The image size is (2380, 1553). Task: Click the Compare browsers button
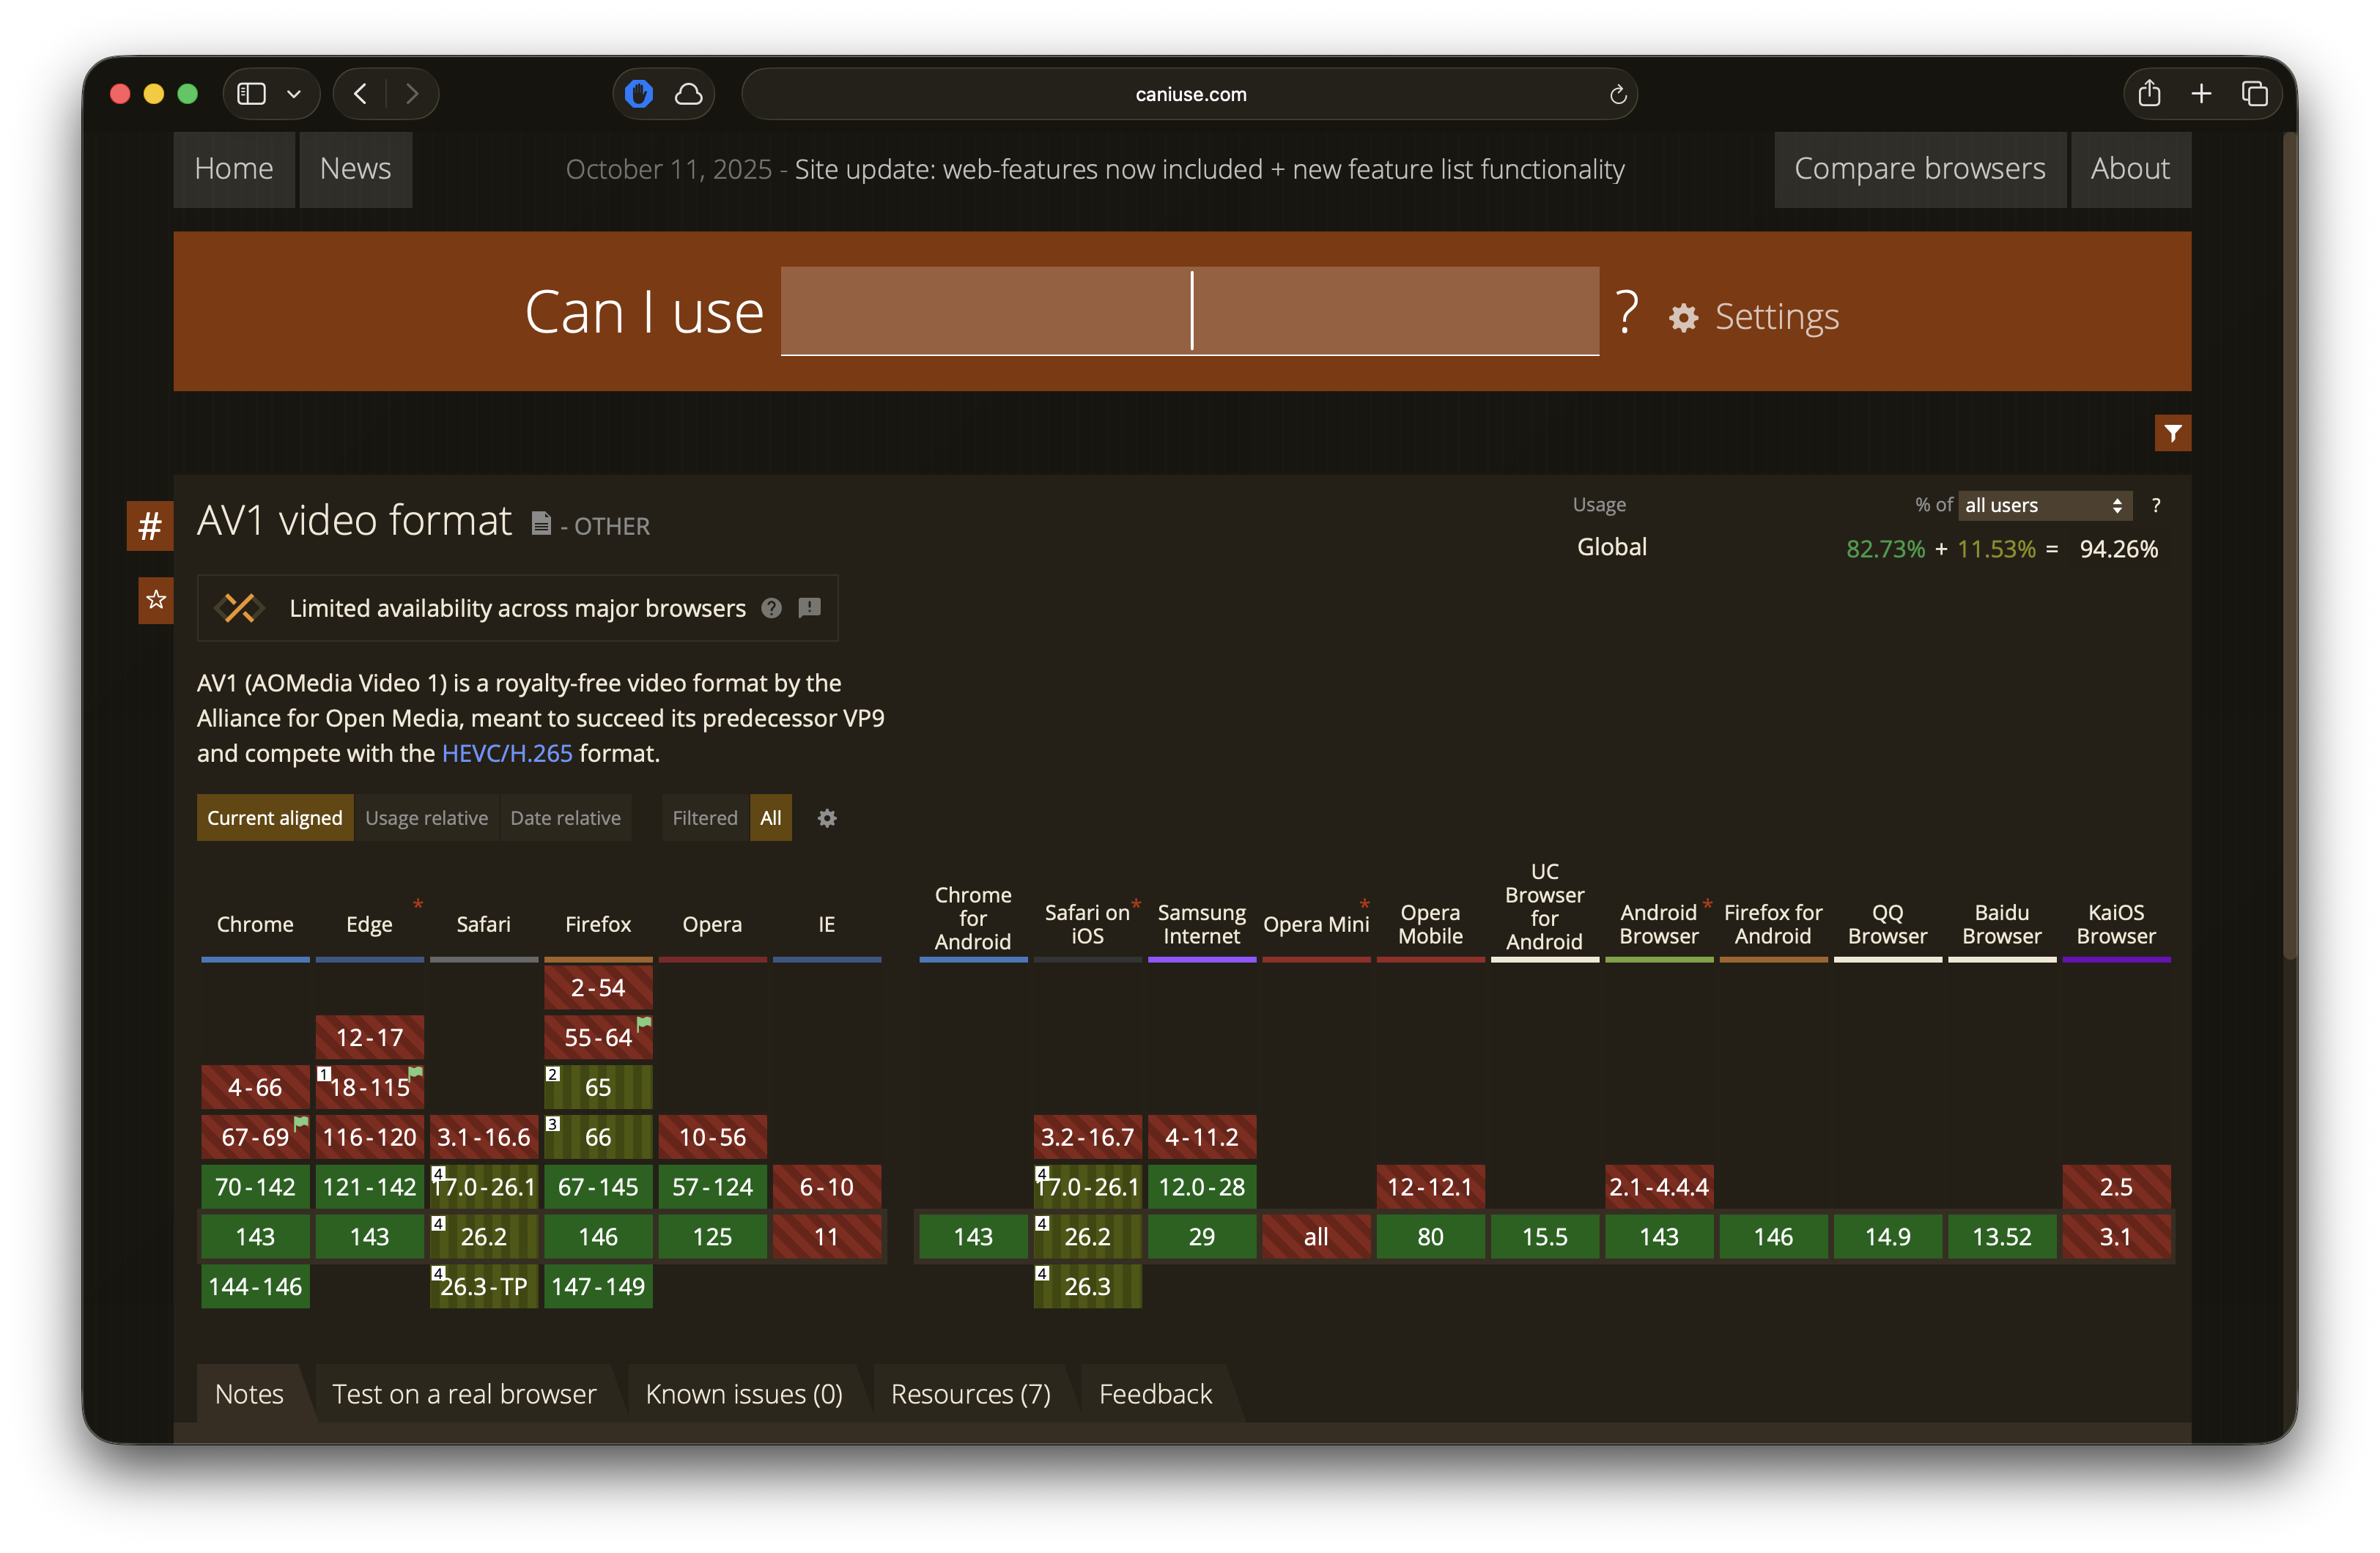1919,169
